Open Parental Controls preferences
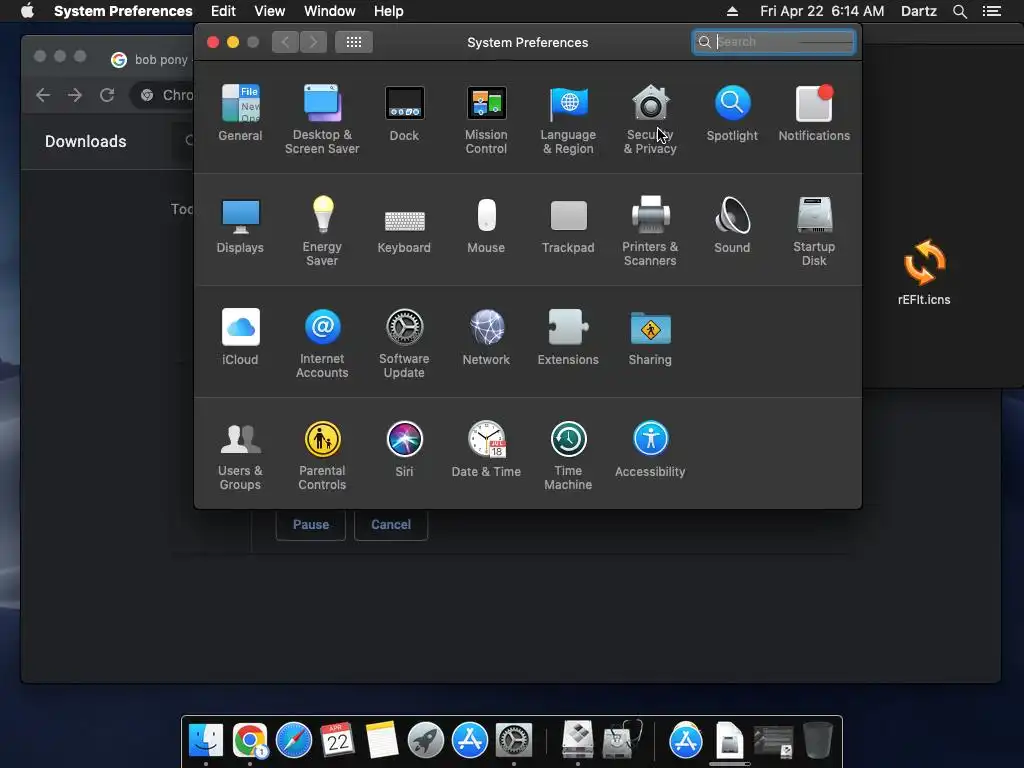Viewport: 1024px width, 768px height. click(322, 456)
